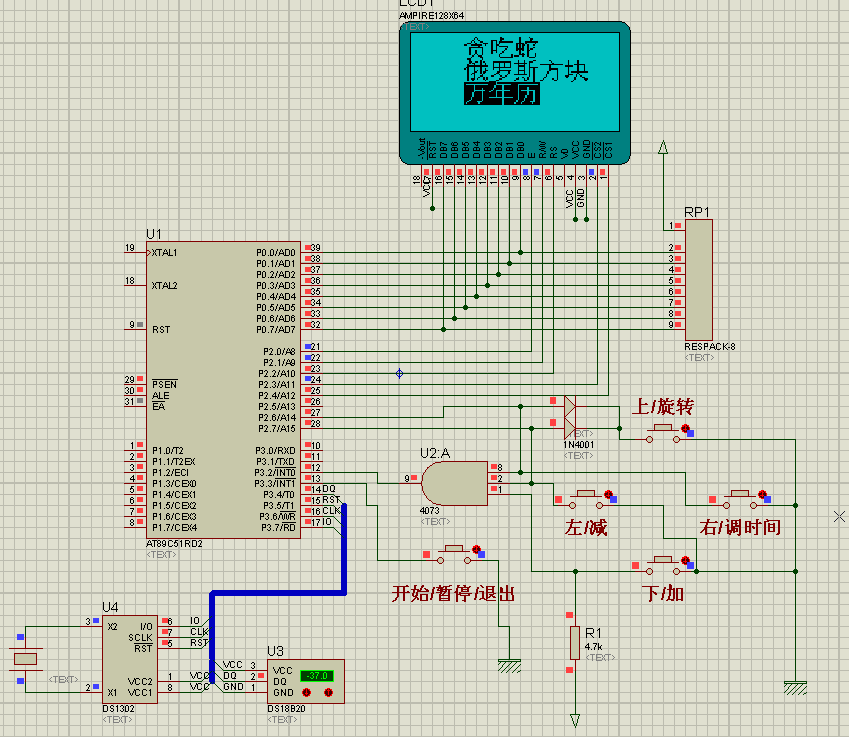Select the ground symbol below the 开始/暂停/退出 button
The image size is (849, 737).
pos(509,666)
